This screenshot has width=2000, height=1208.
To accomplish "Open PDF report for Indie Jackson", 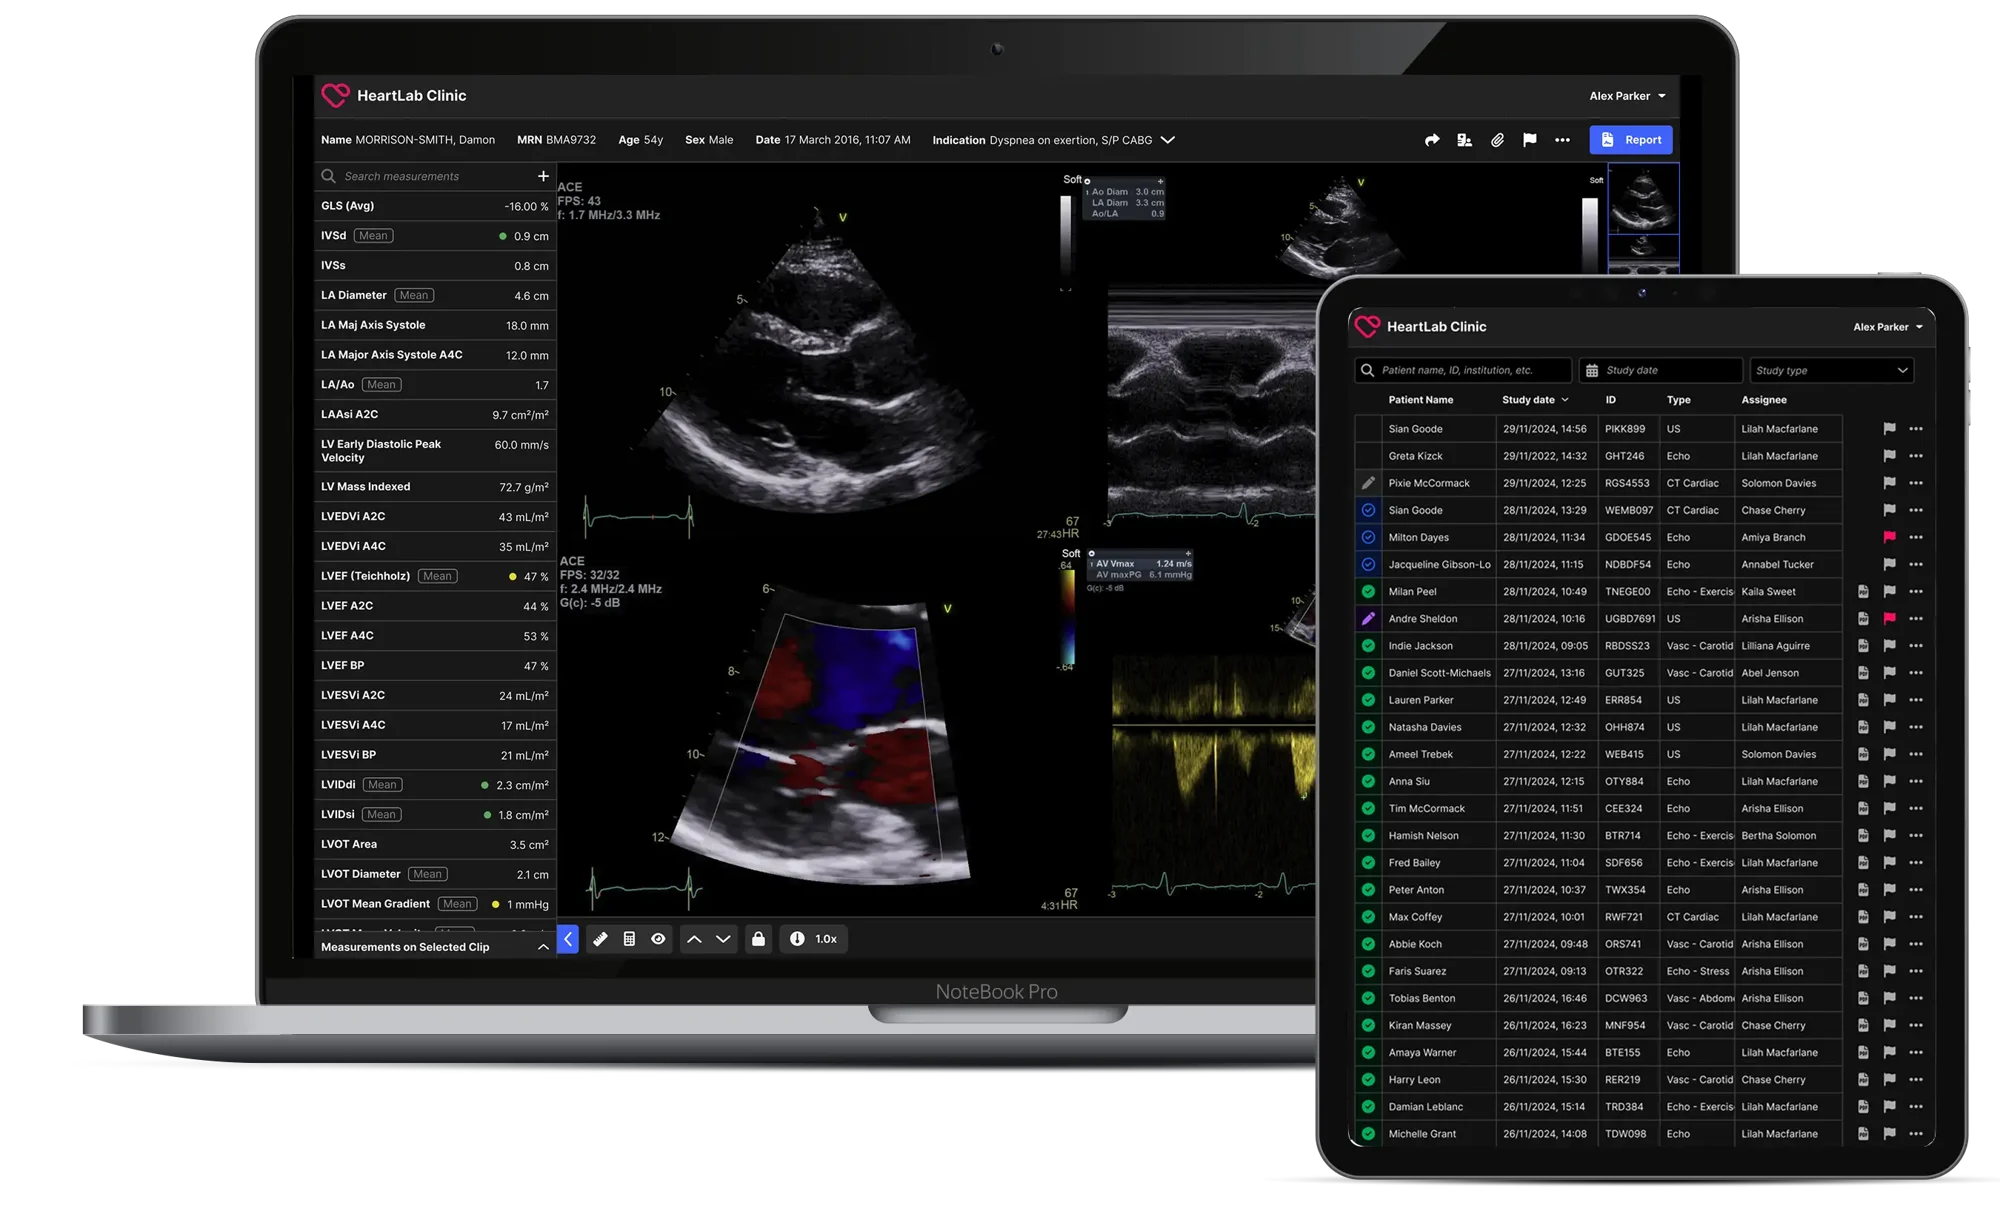I will 1863,646.
